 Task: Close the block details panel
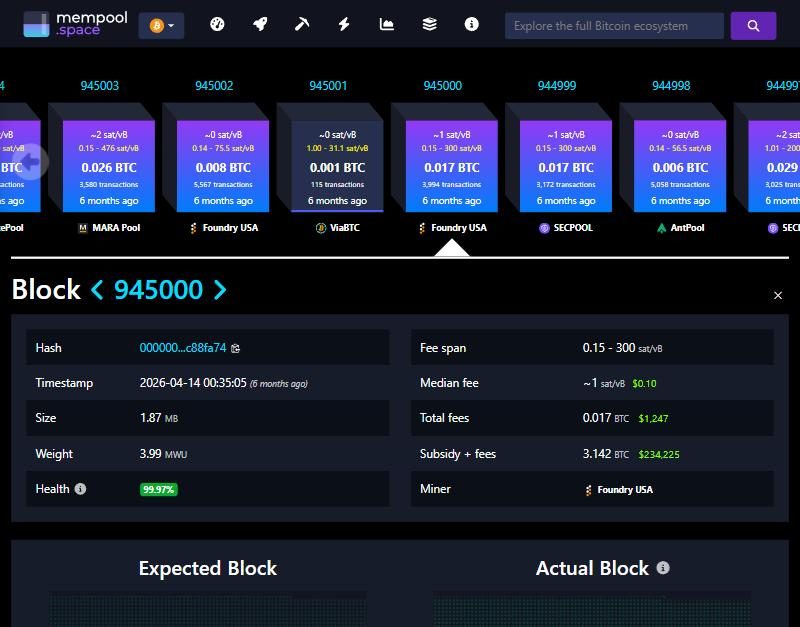tap(778, 295)
